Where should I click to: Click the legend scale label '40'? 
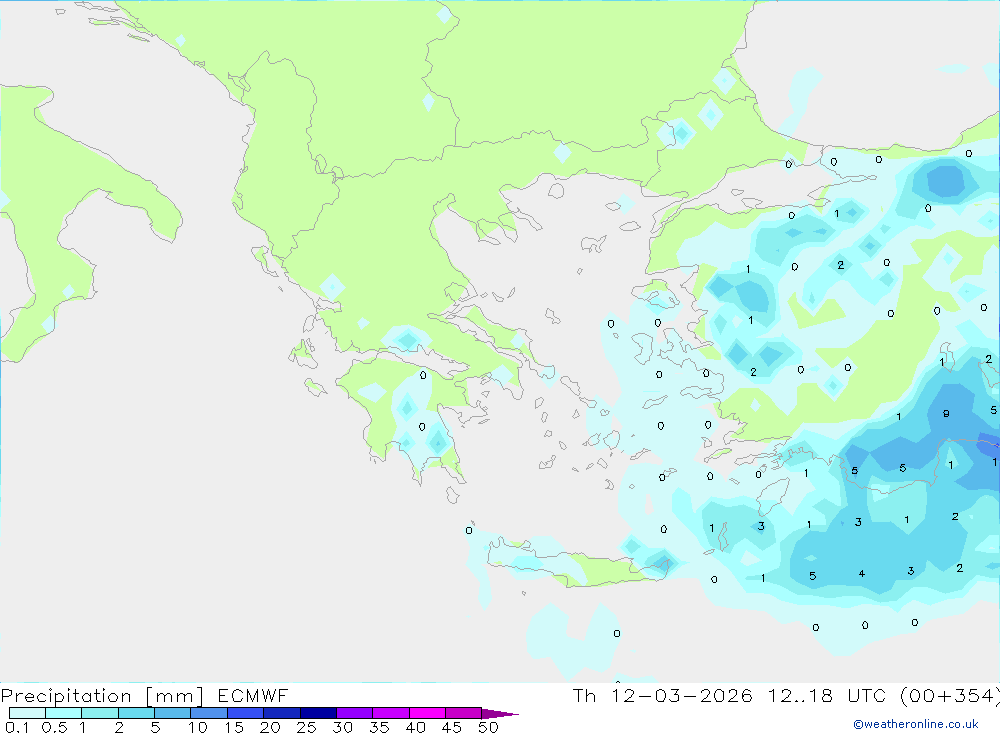click(415, 727)
